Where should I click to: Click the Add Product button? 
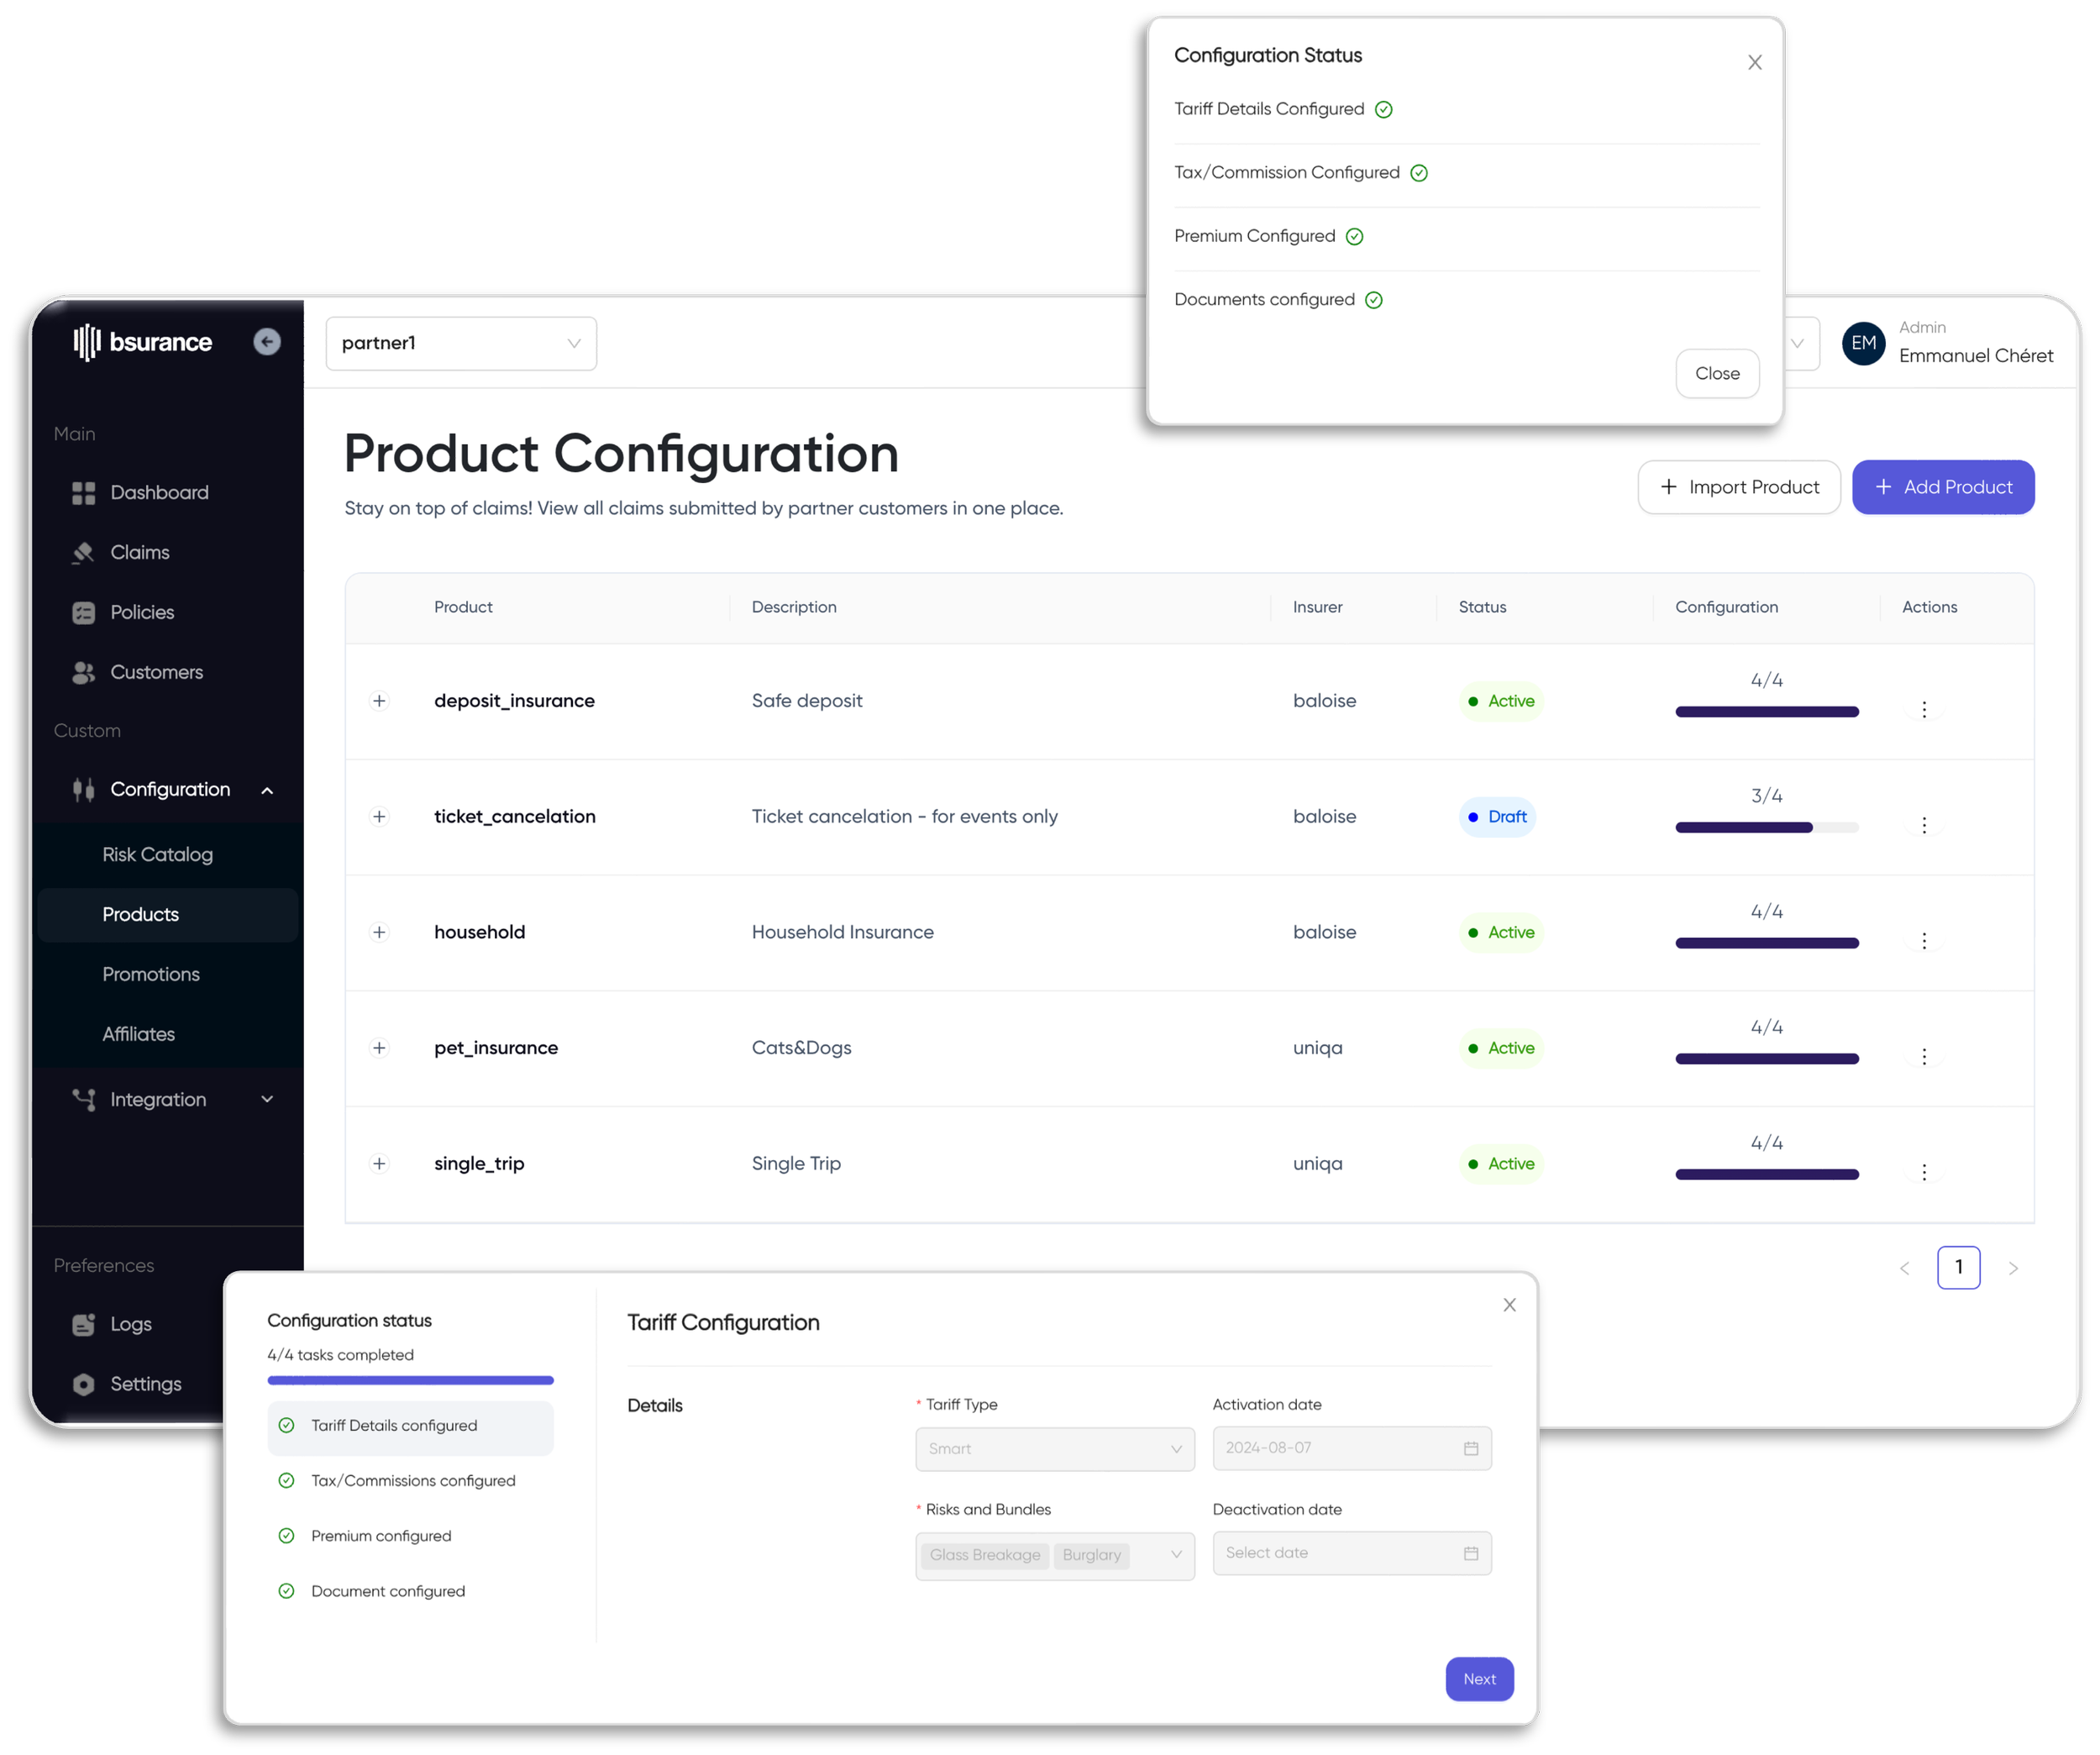click(x=1942, y=487)
